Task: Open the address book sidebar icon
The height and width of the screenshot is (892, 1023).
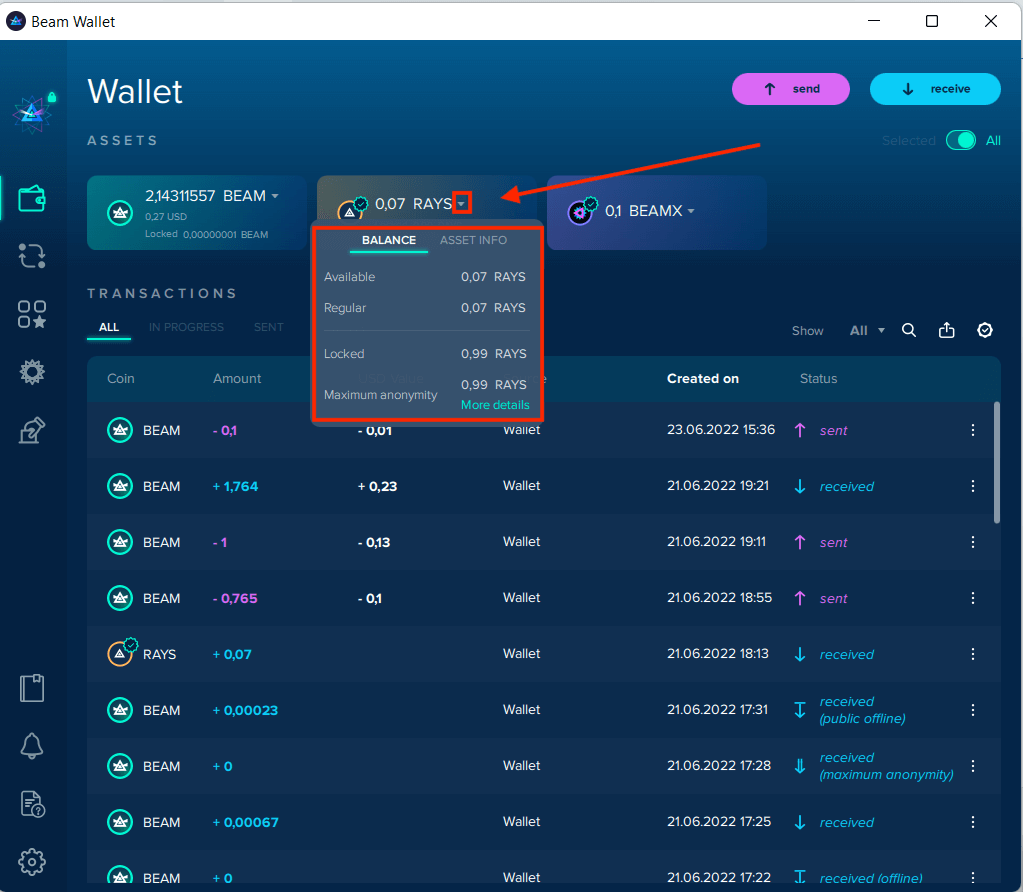Action: point(32,688)
